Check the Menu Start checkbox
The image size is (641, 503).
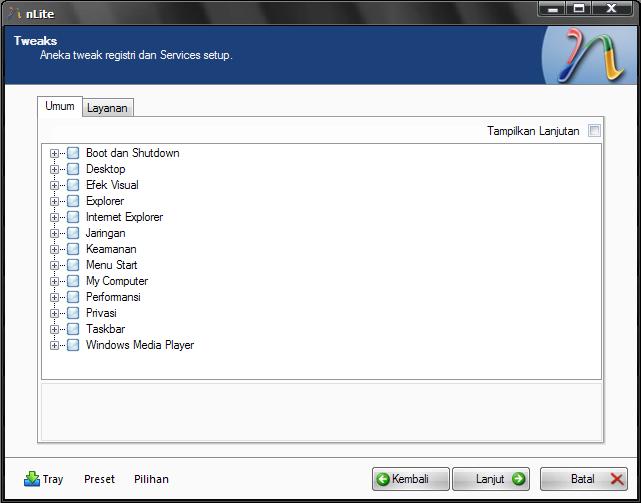[x=73, y=265]
